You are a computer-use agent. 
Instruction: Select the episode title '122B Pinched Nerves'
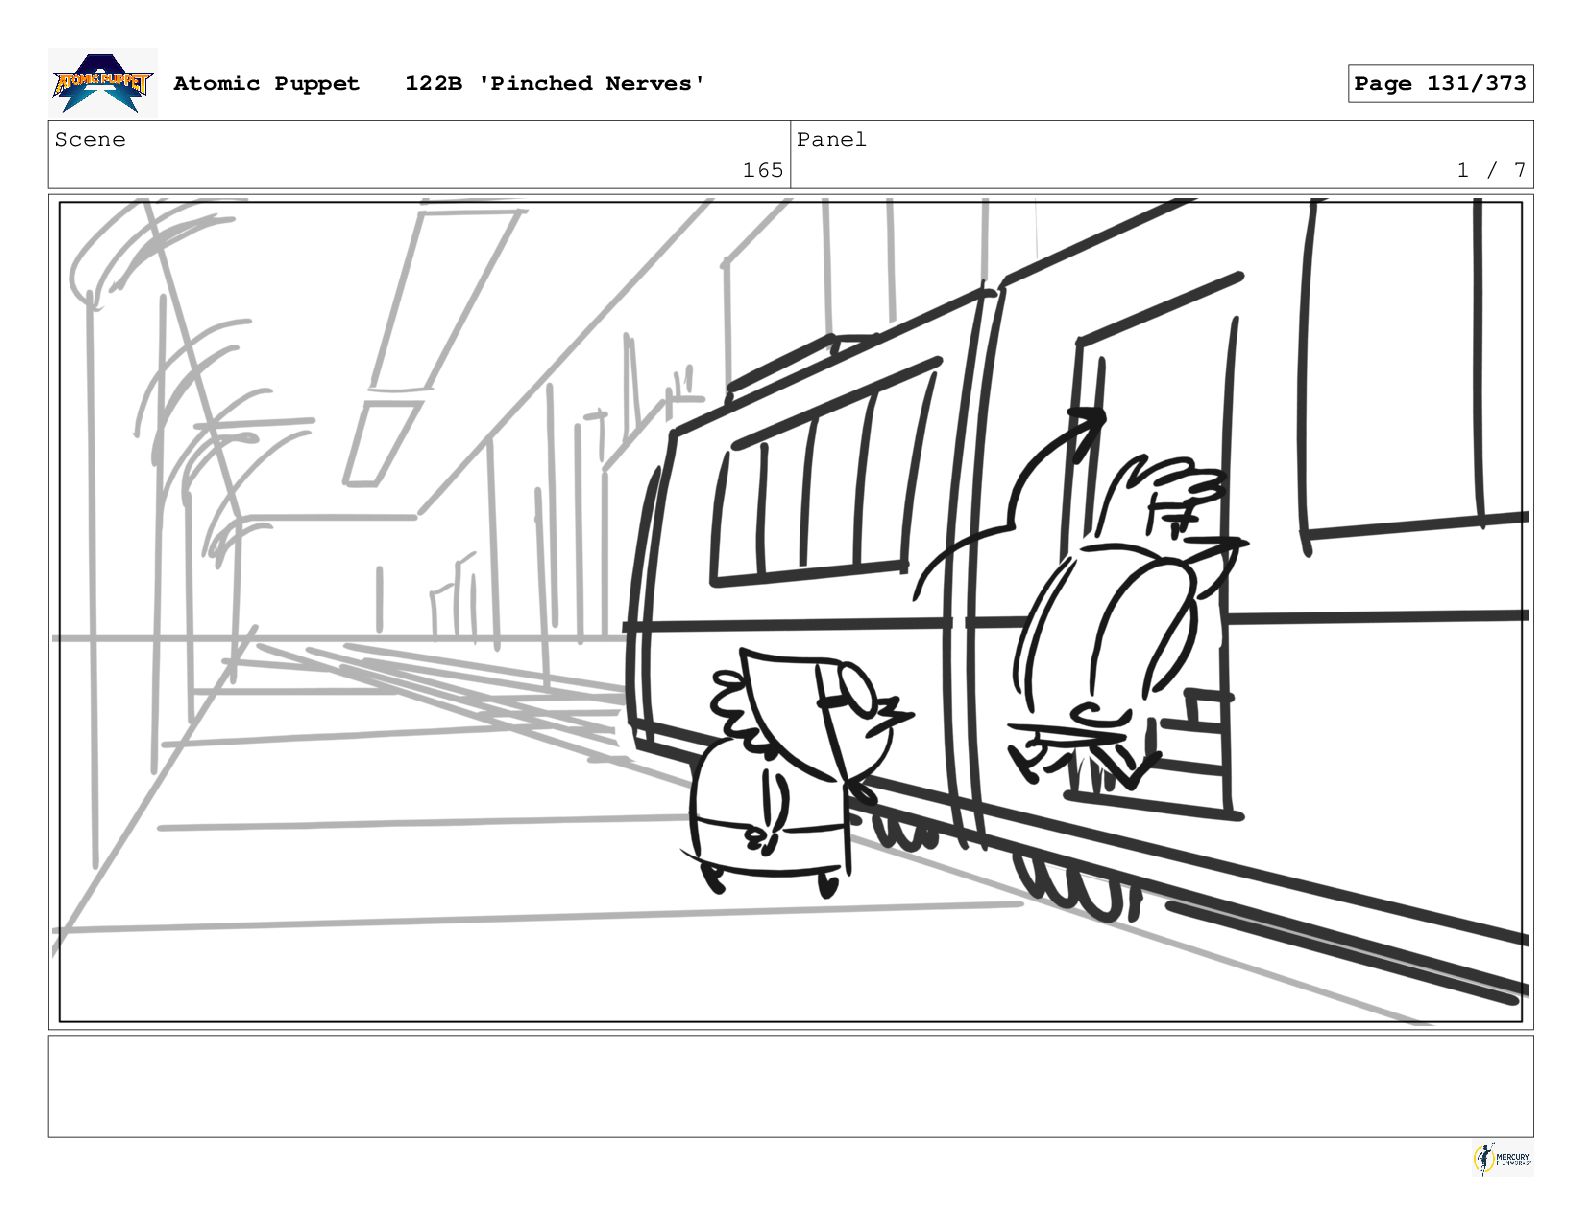(x=555, y=83)
